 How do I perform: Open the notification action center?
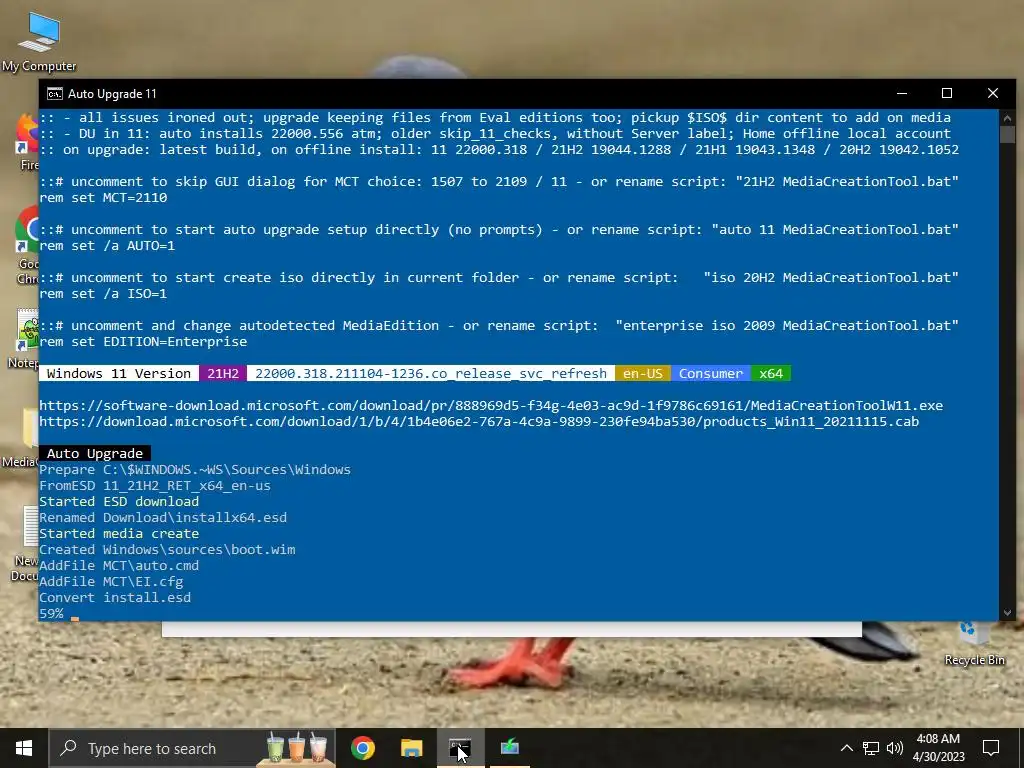[x=991, y=748]
